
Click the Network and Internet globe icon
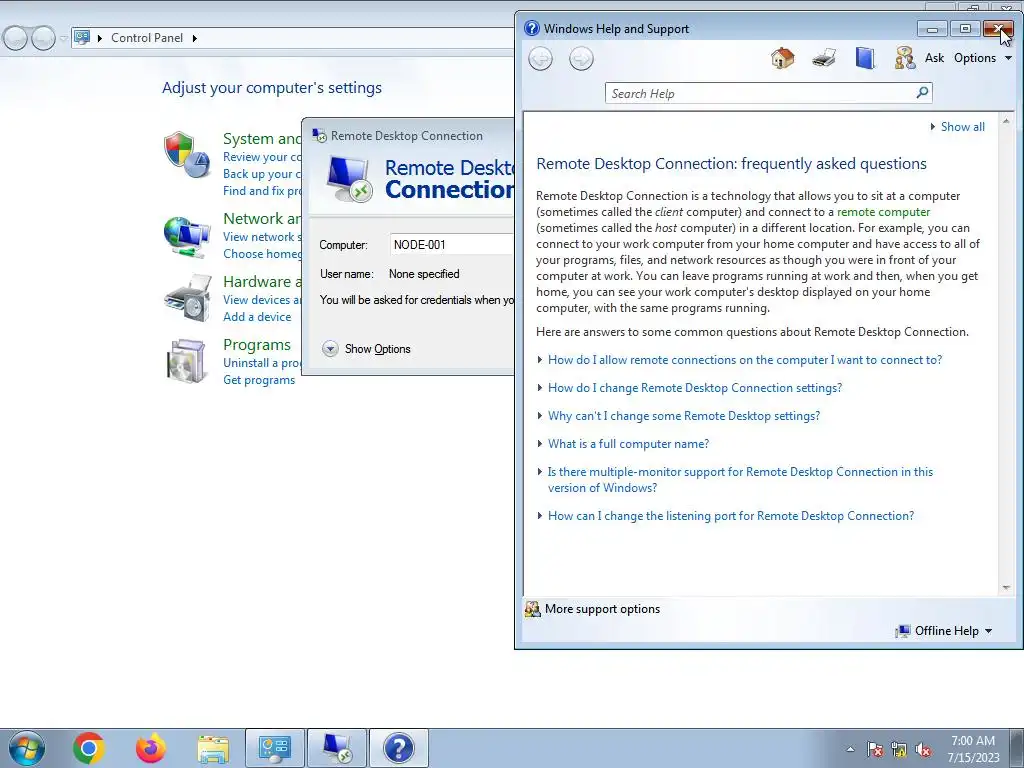point(187,238)
